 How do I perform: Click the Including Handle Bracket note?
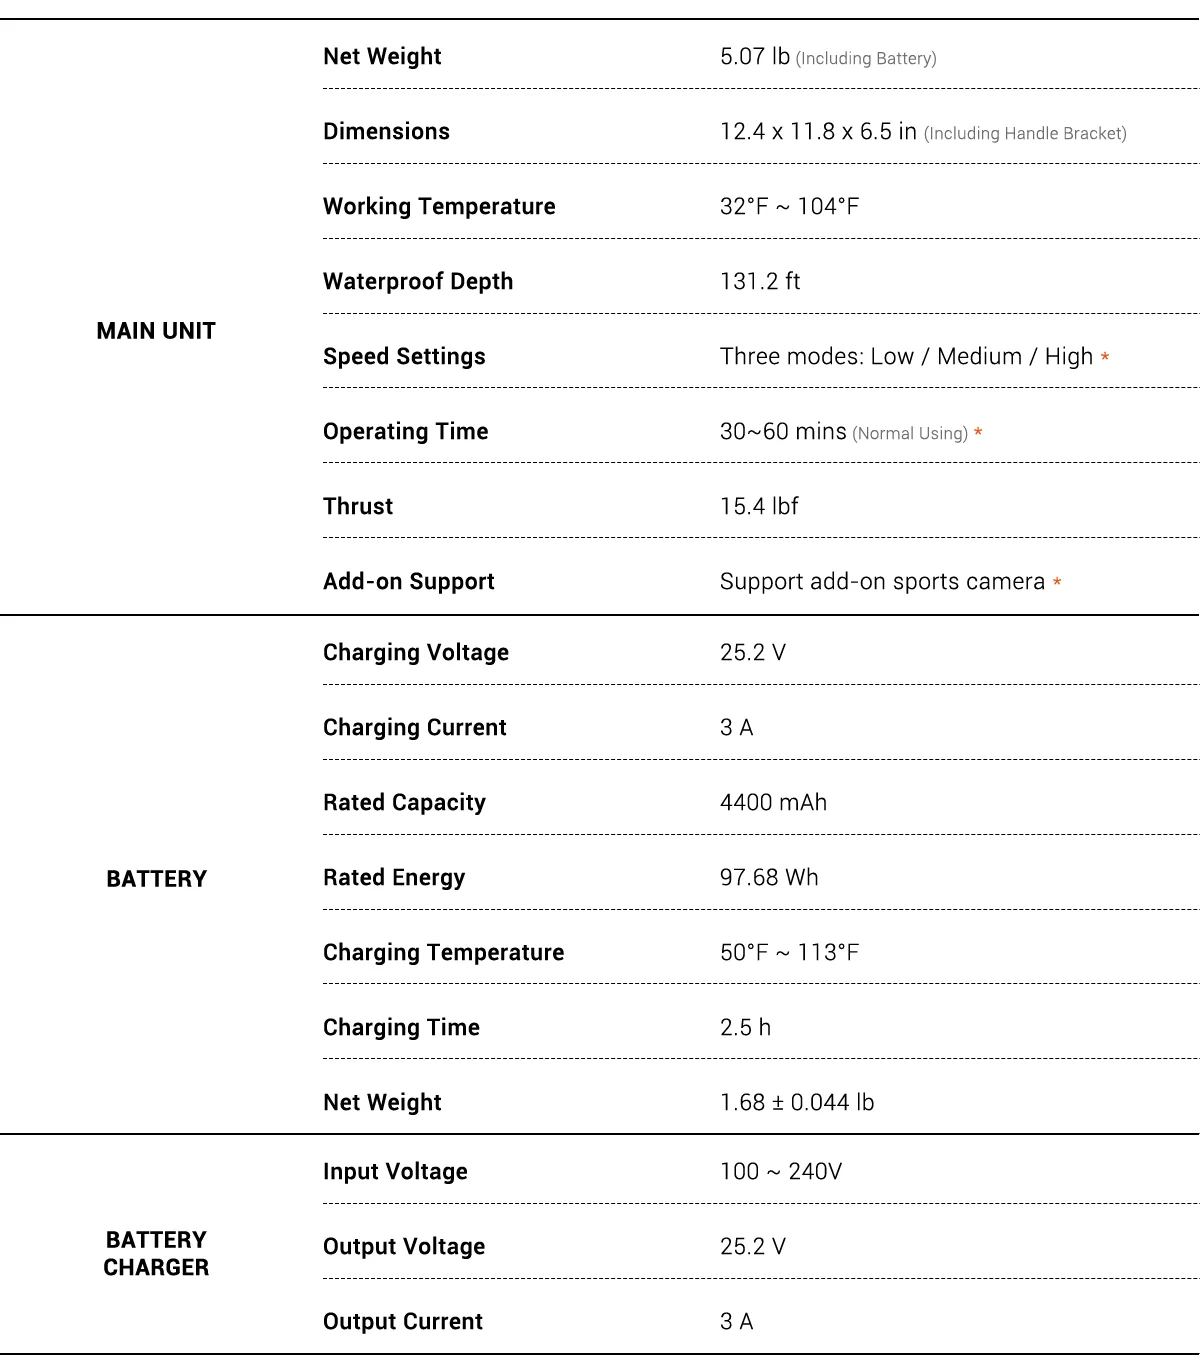(x=1025, y=134)
